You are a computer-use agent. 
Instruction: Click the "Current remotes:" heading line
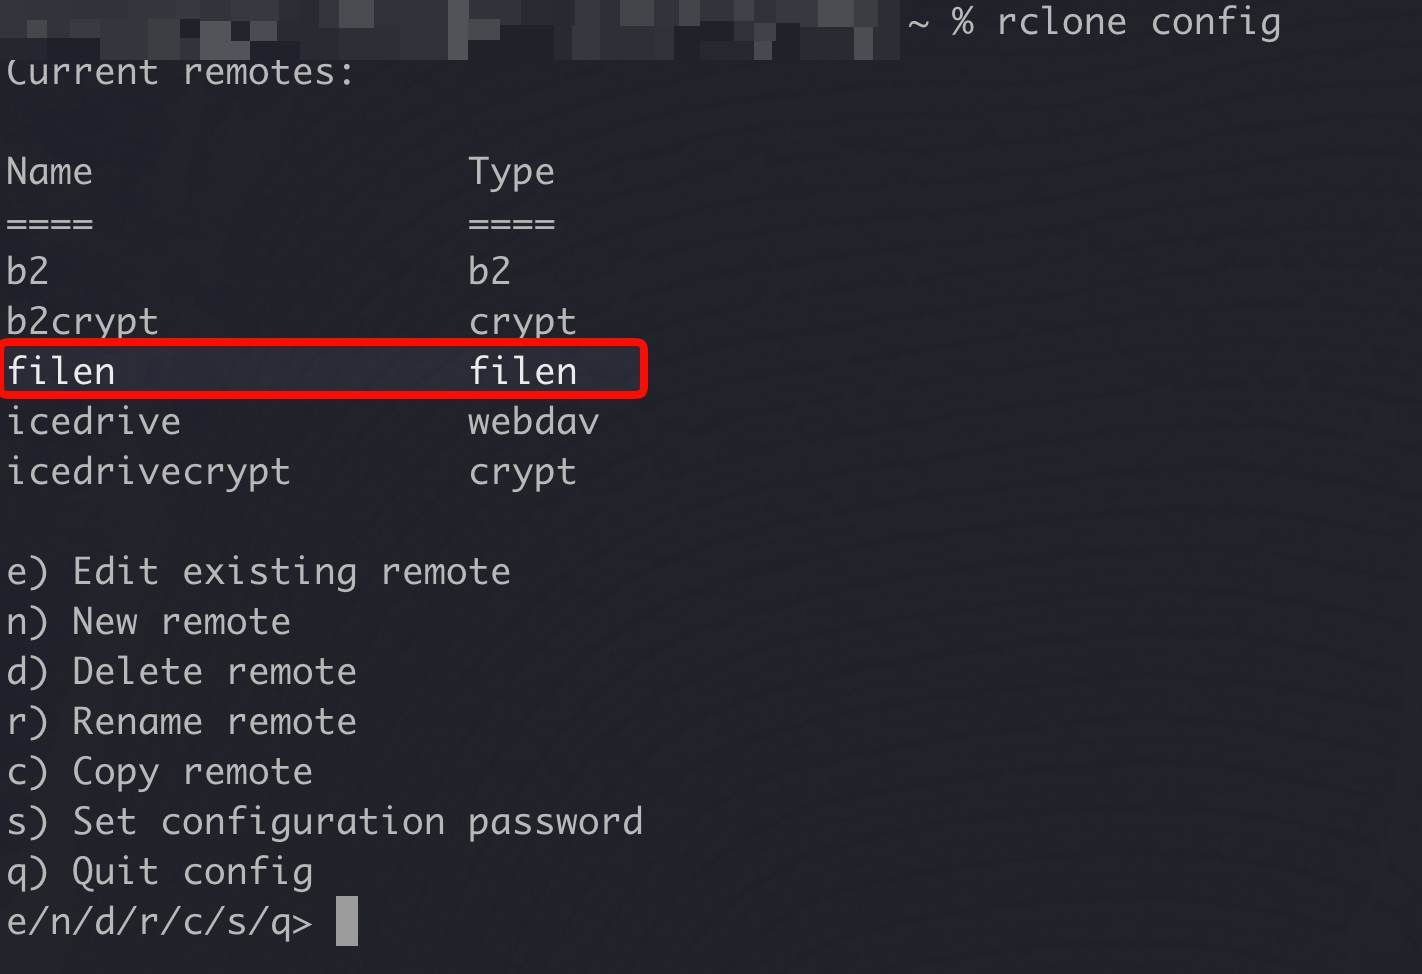coord(180,72)
